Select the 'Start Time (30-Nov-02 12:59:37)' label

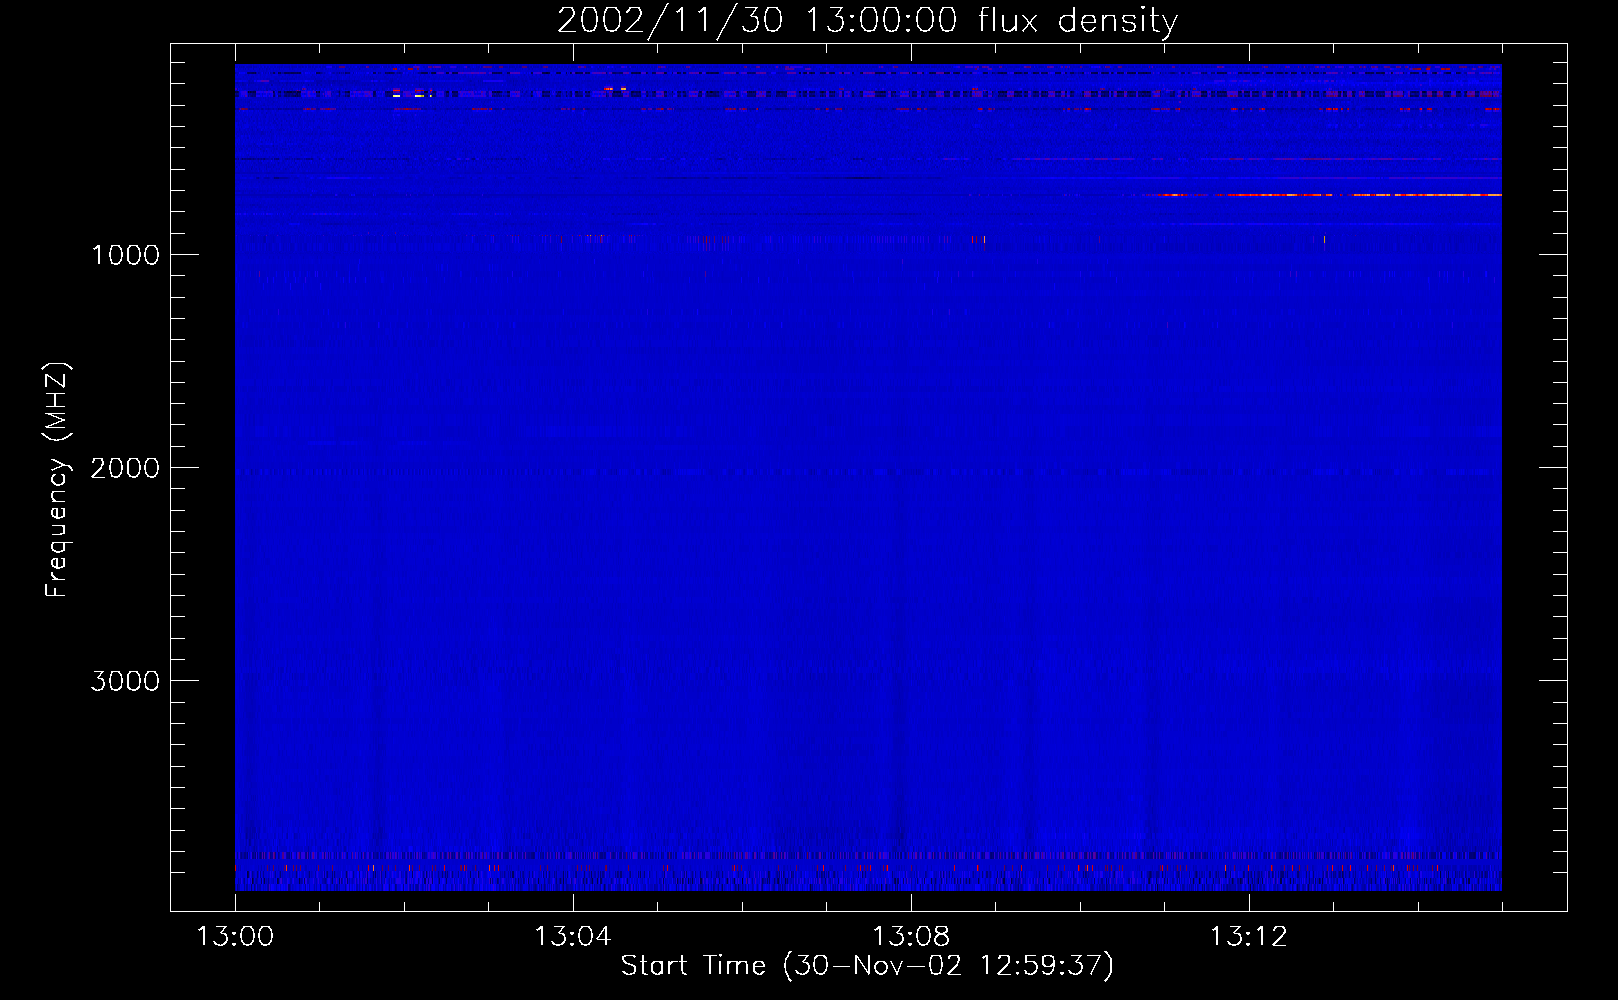coord(867,966)
